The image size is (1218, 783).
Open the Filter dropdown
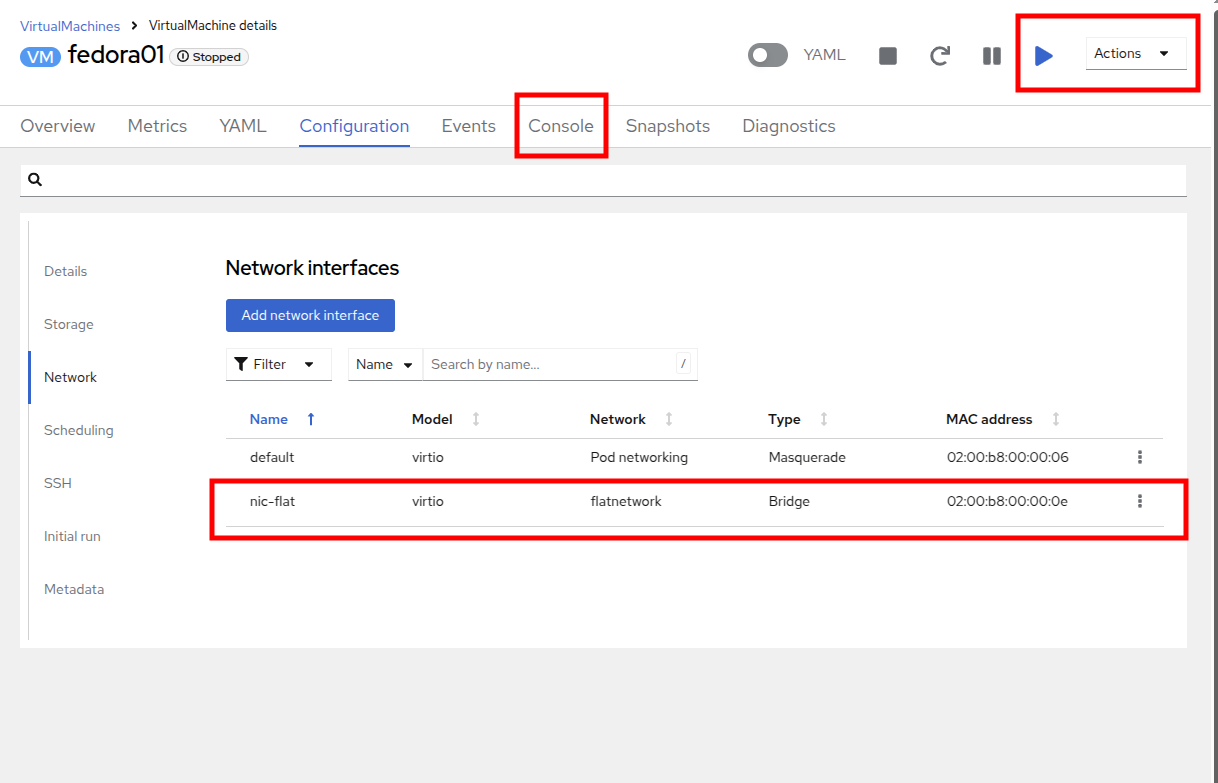[278, 364]
